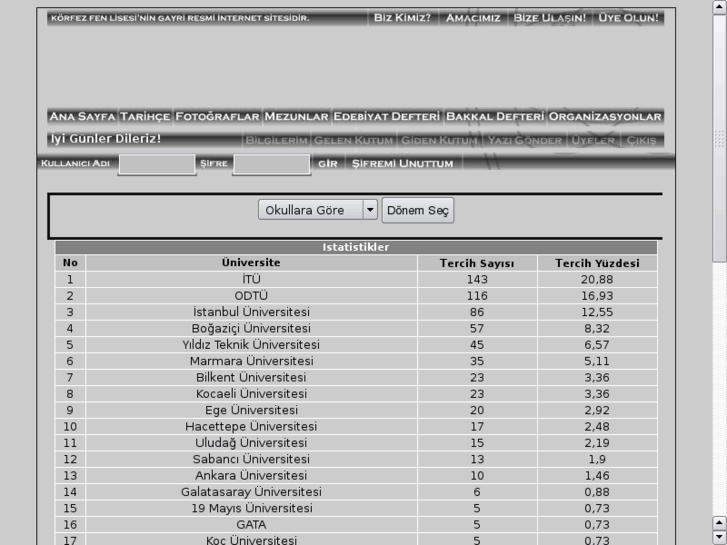Screen dimensions: 727x545
Task: Click the Gir login button
Action: [x=328, y=163]
